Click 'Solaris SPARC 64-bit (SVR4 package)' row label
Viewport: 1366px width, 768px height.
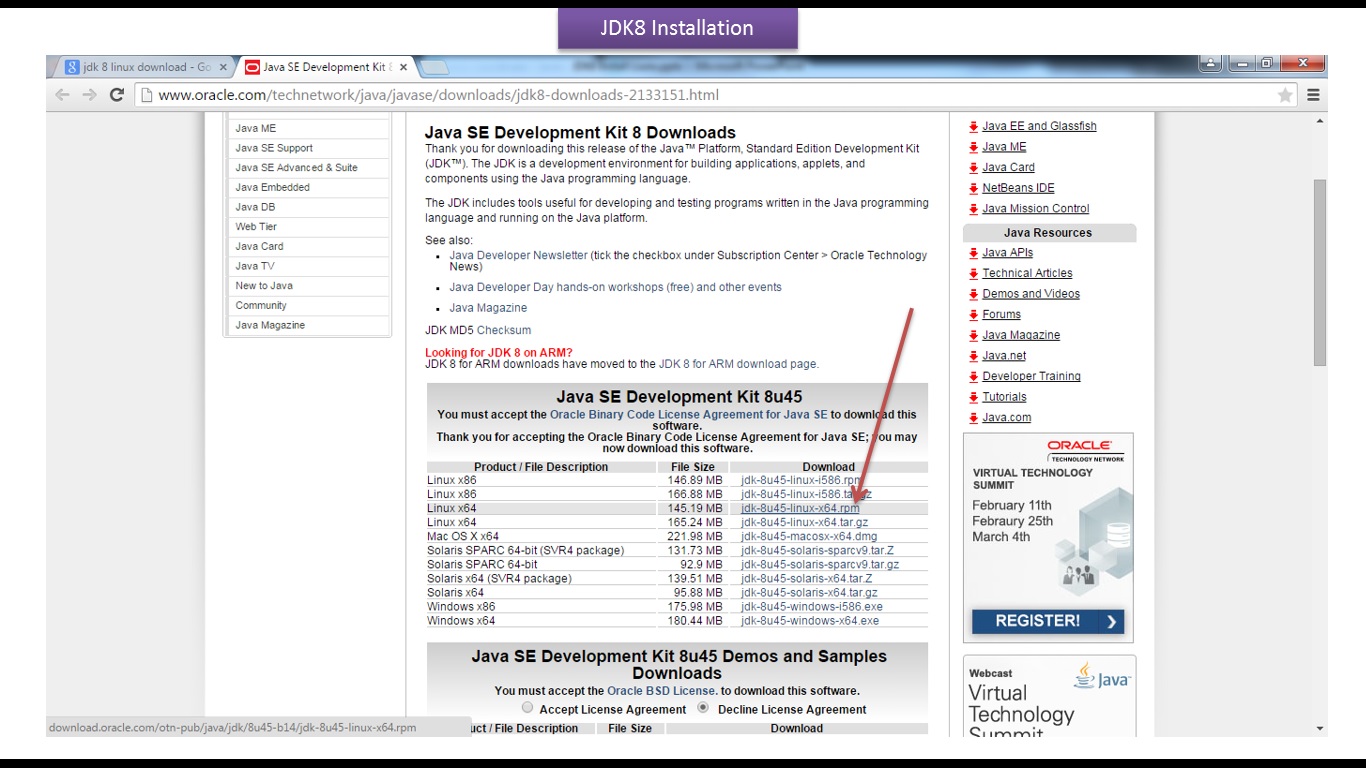[525, 550]
